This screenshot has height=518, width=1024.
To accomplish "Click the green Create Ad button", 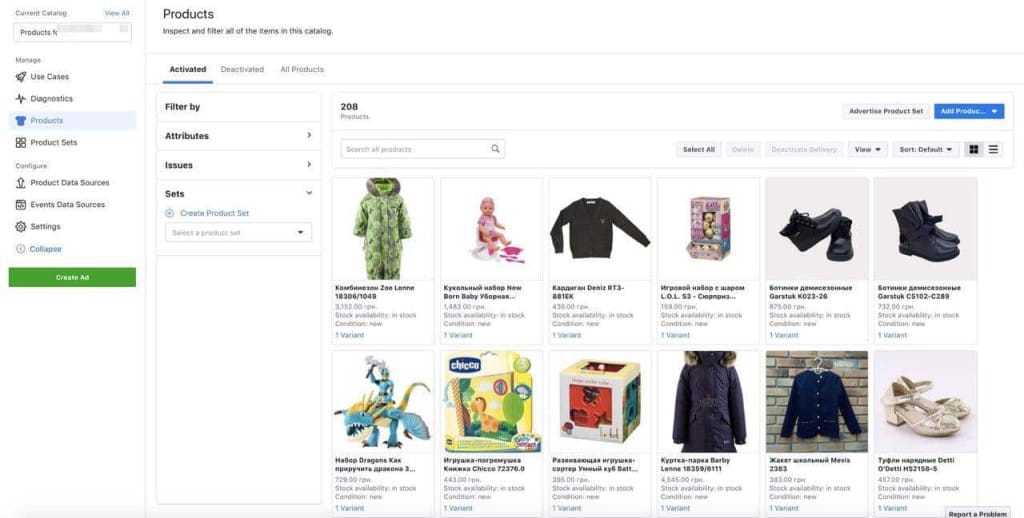I will pyautogui.click(x=72, y=277).
